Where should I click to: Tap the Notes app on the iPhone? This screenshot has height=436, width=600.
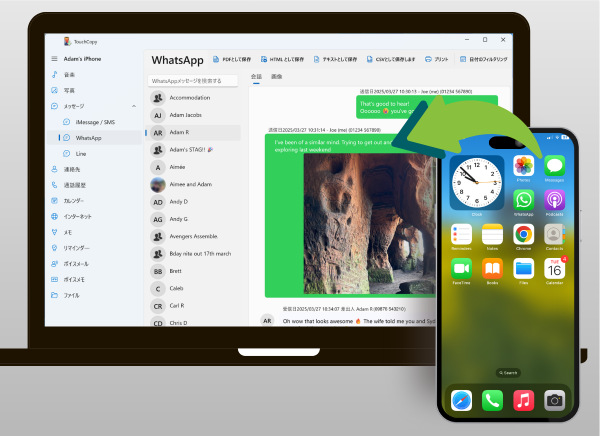(492, 234)
